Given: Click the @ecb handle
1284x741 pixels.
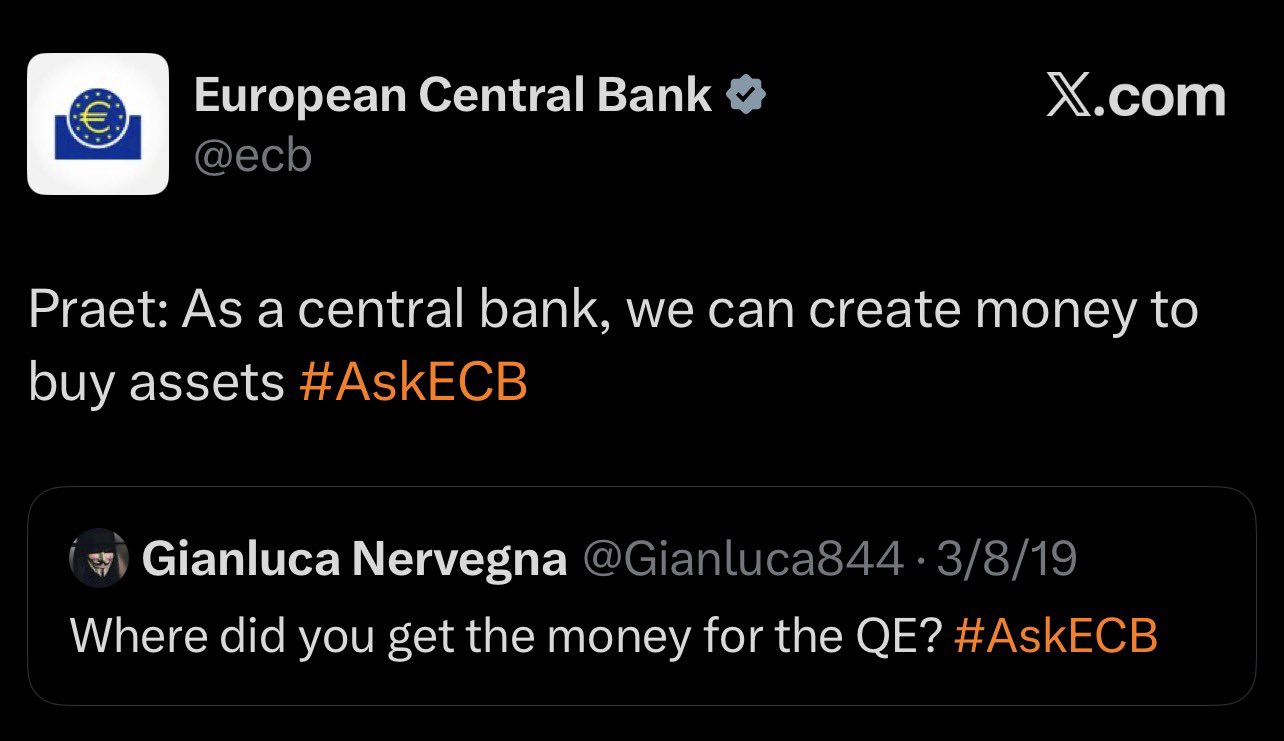Looking at the screenshot, I should [x=253, y=156].
